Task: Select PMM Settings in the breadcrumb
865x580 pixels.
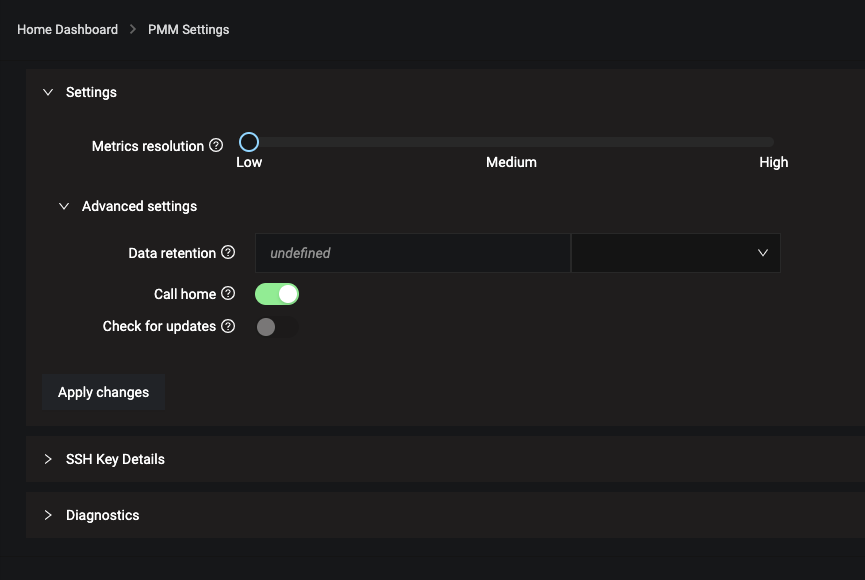Action: pyautogui.click(x=189, y=29)
